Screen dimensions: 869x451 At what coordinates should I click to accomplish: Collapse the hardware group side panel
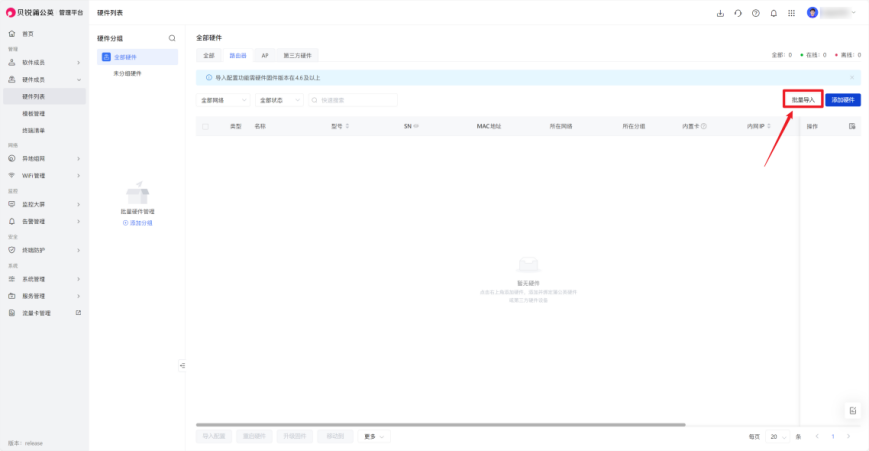[182, 365]
